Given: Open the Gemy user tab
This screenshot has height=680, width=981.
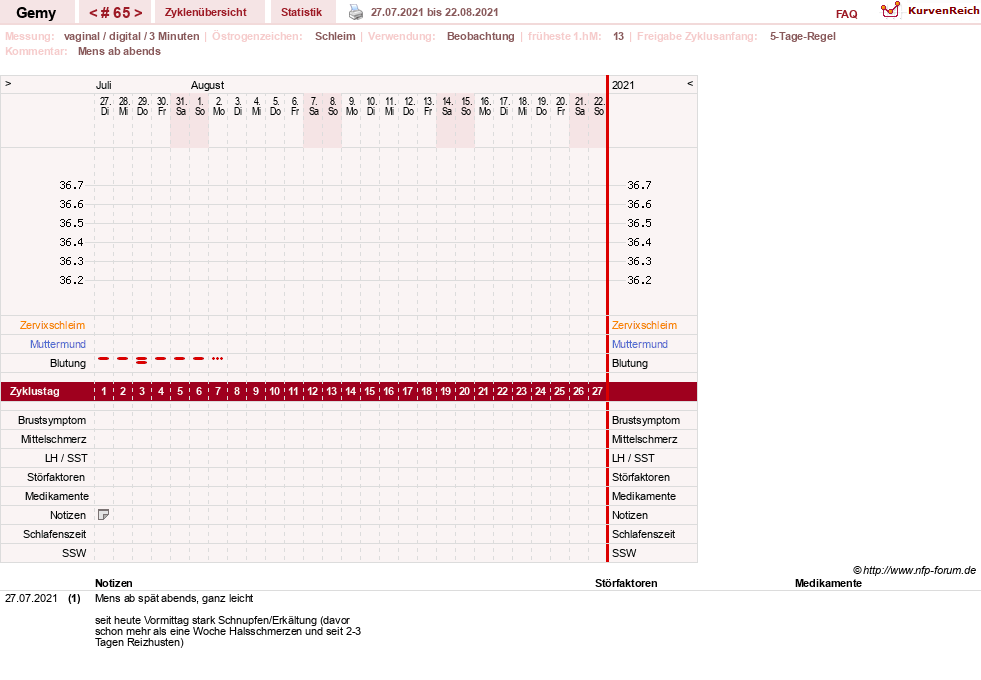Looking at the screenshot, I should coord(36,13).
